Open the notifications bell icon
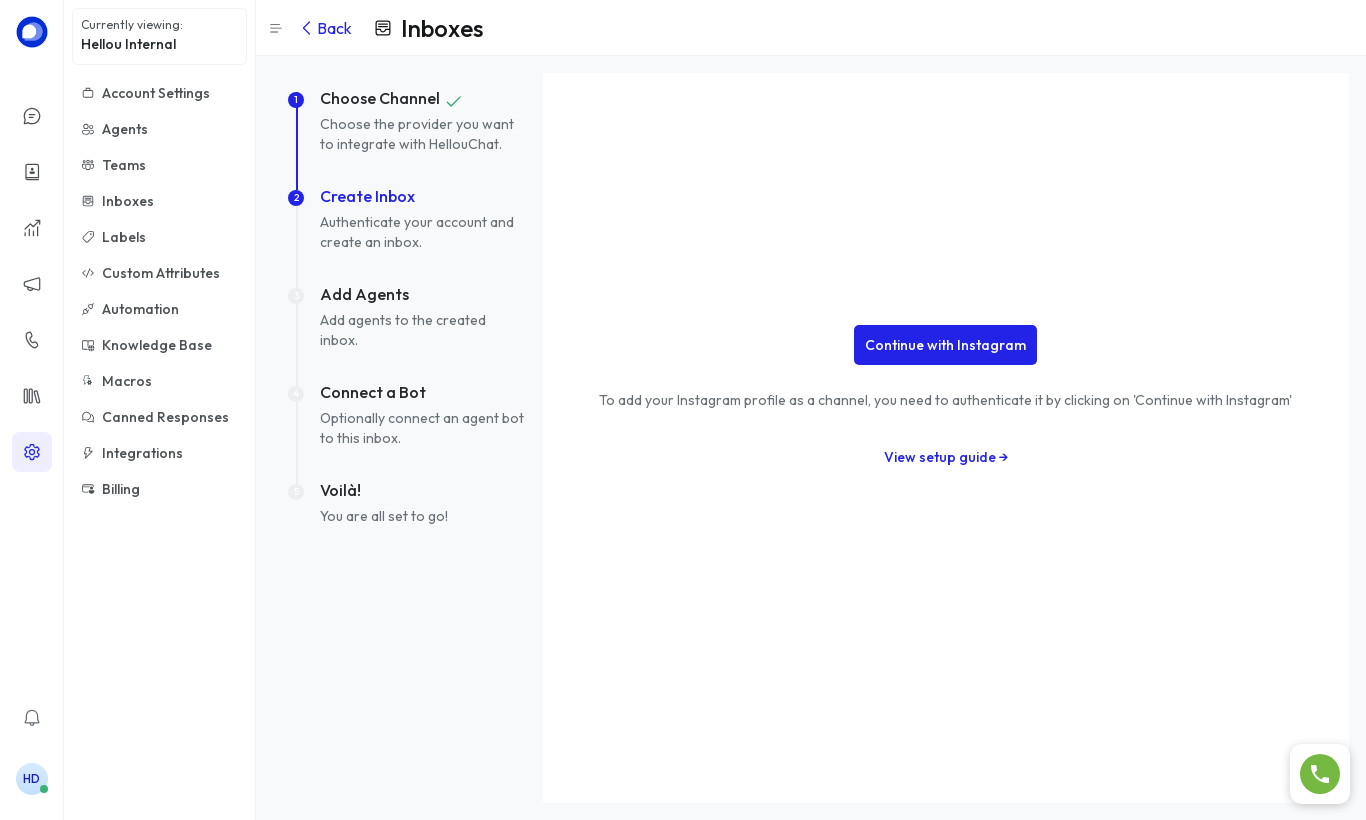Viewport: 1366px width, 820px height. pyautogui.click(x=32, y=718)
